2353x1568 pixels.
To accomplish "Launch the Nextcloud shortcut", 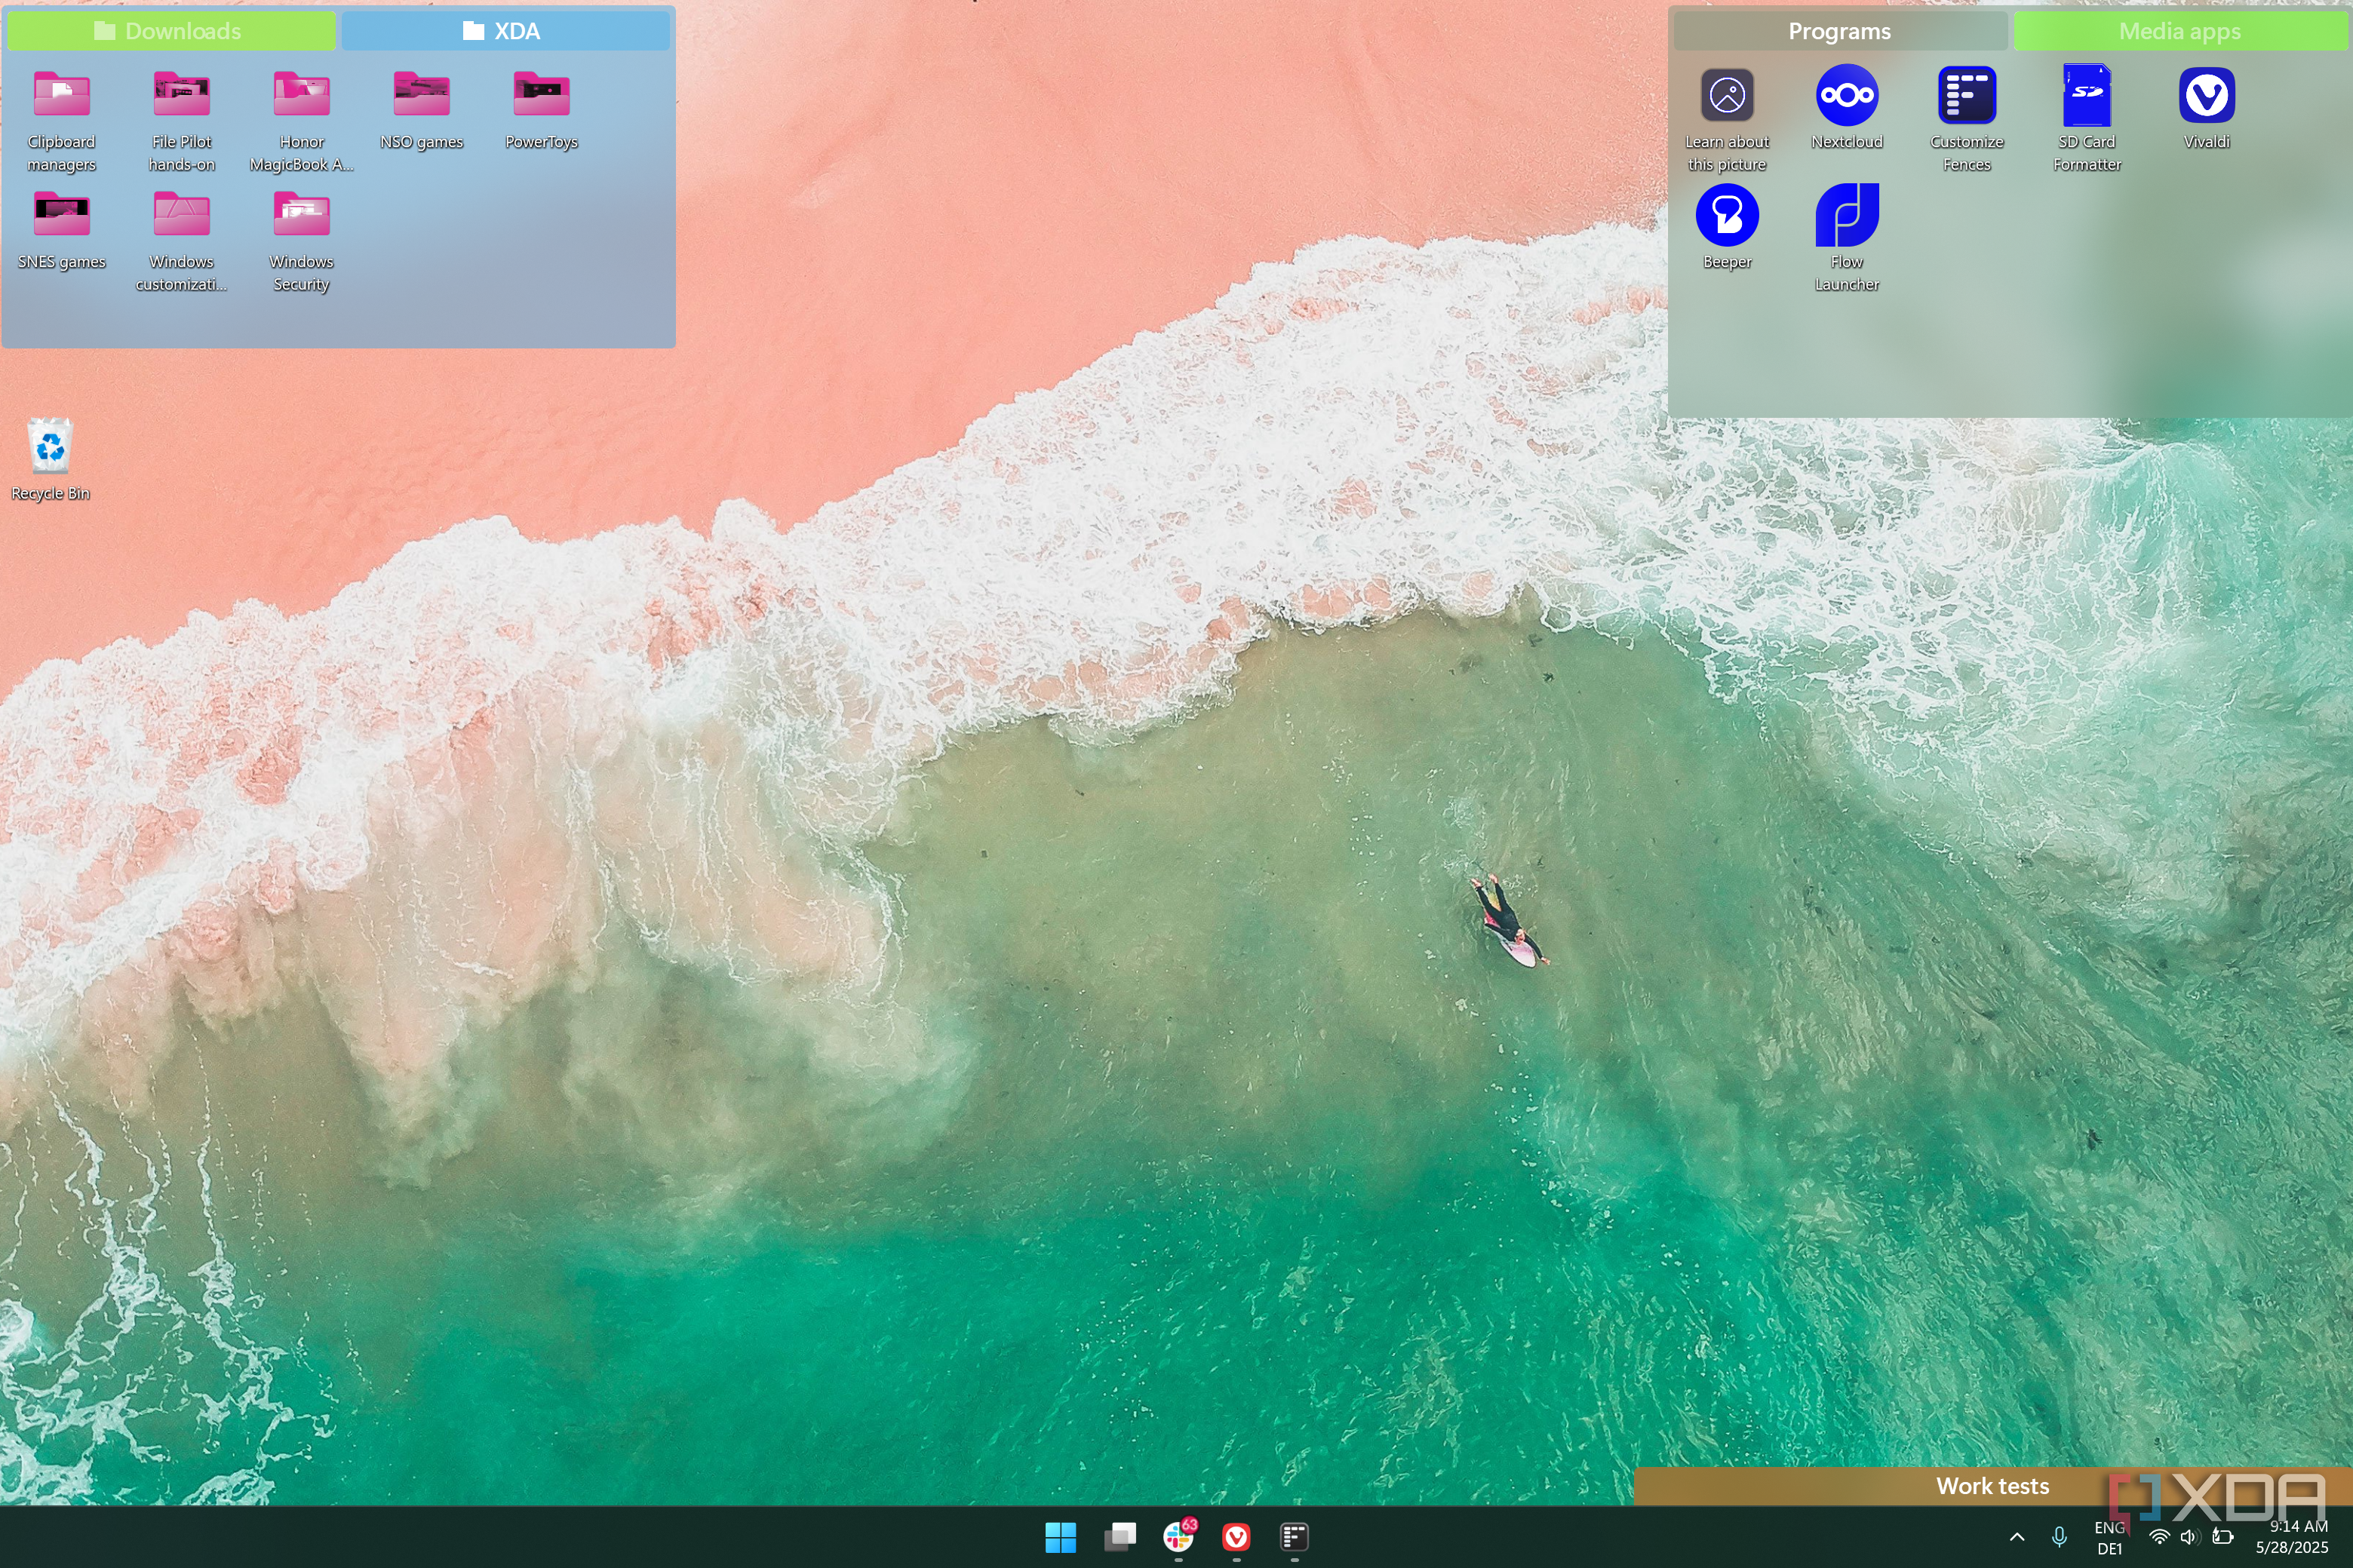I will [x=1846, y=108].
